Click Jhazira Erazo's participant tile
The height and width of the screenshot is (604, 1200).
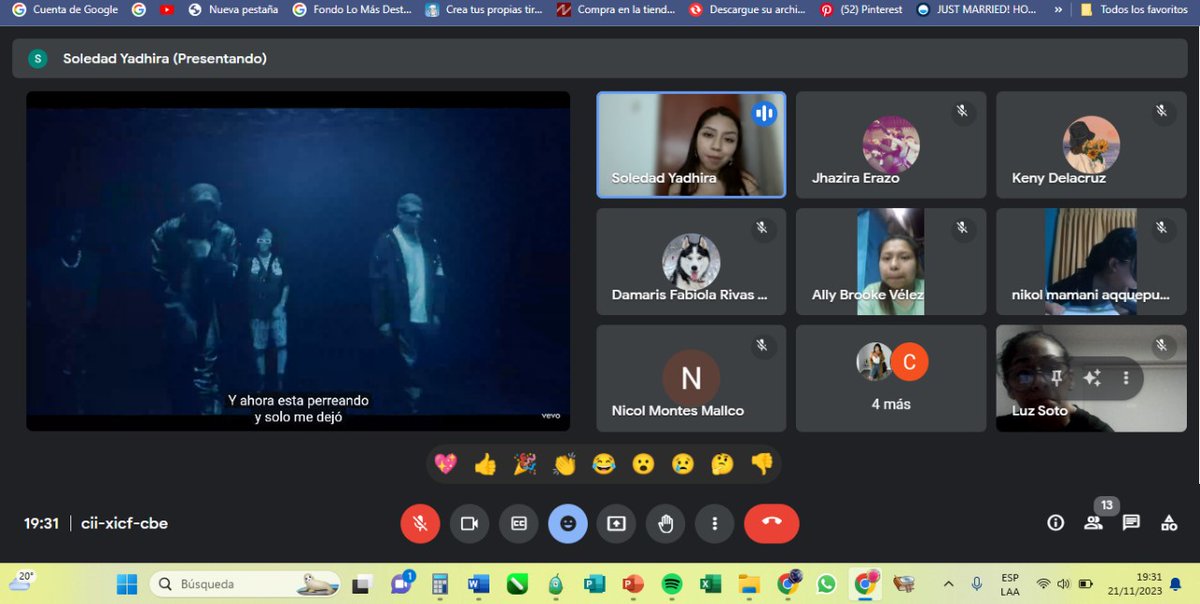(x=891, y=145)
